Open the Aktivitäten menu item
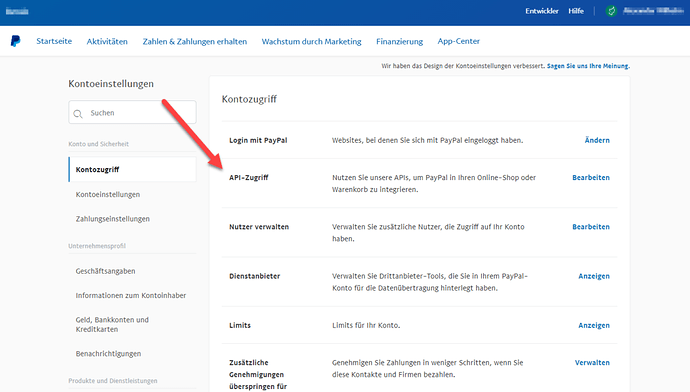Viewport: 690px width, 392px height. pyautogui.click(x=107, y=41)
